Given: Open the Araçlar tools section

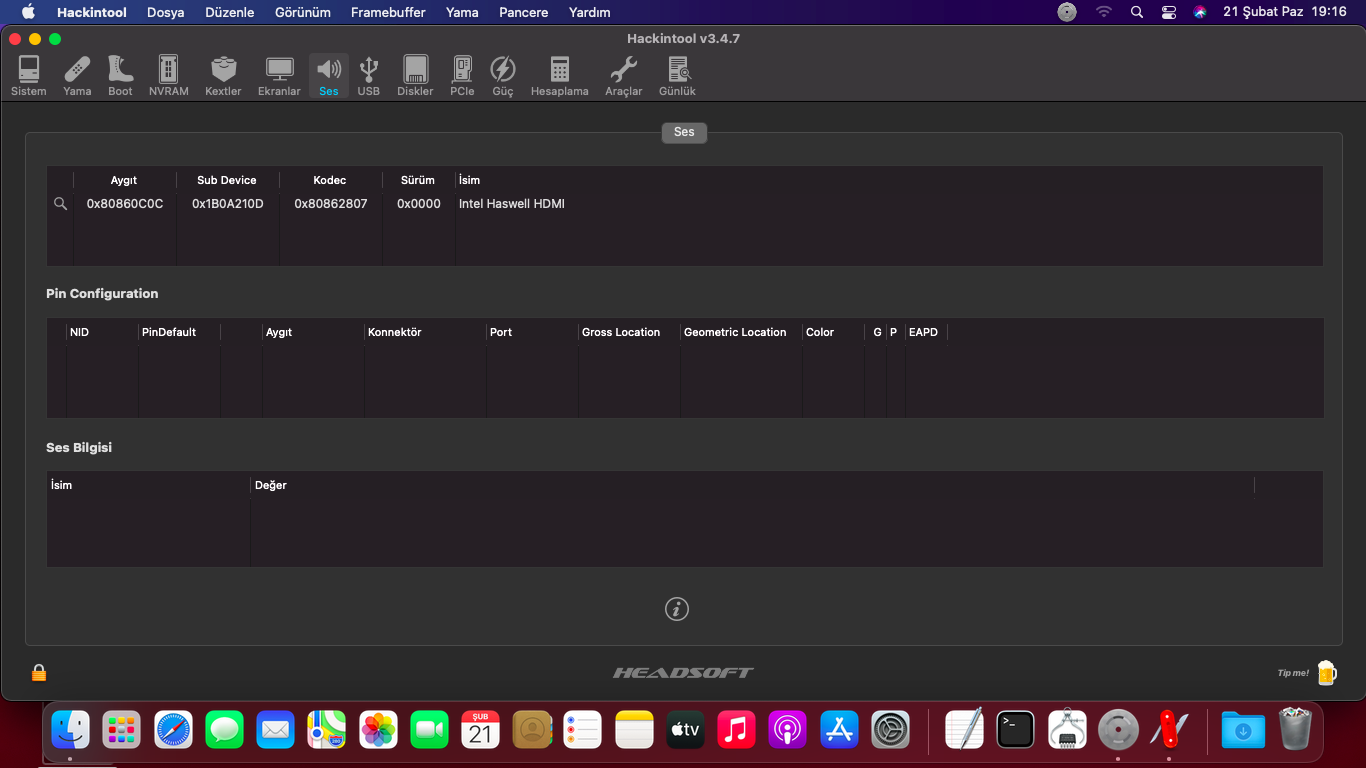Looking at the screenshot, I should 623,76.
